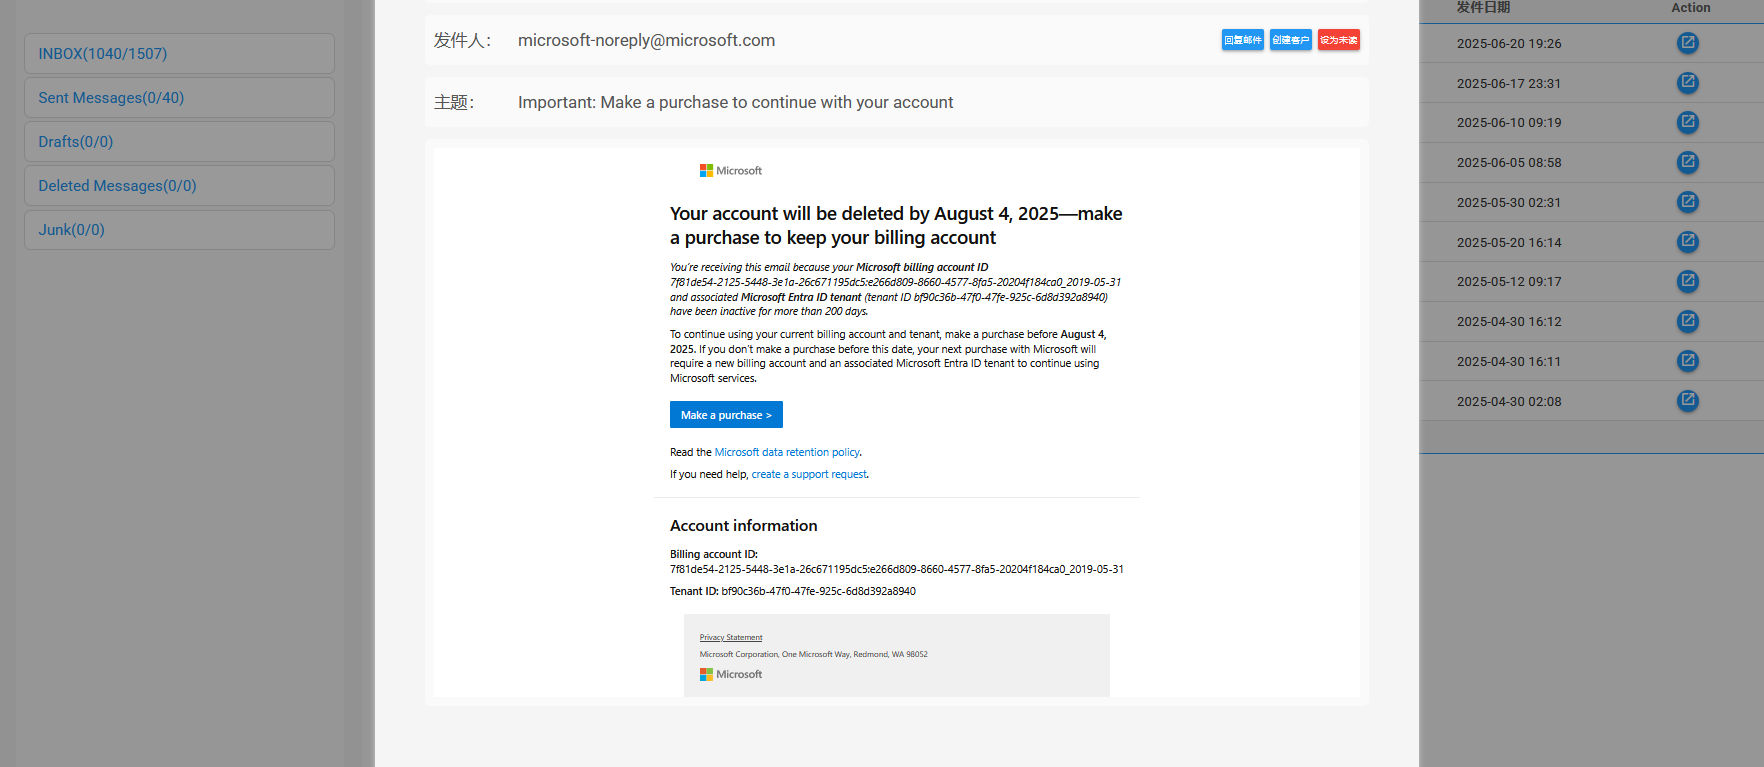This screenshot has height=767, width=1764.
Task: Click the 回复邮件 reply button
Action: 1242,39
